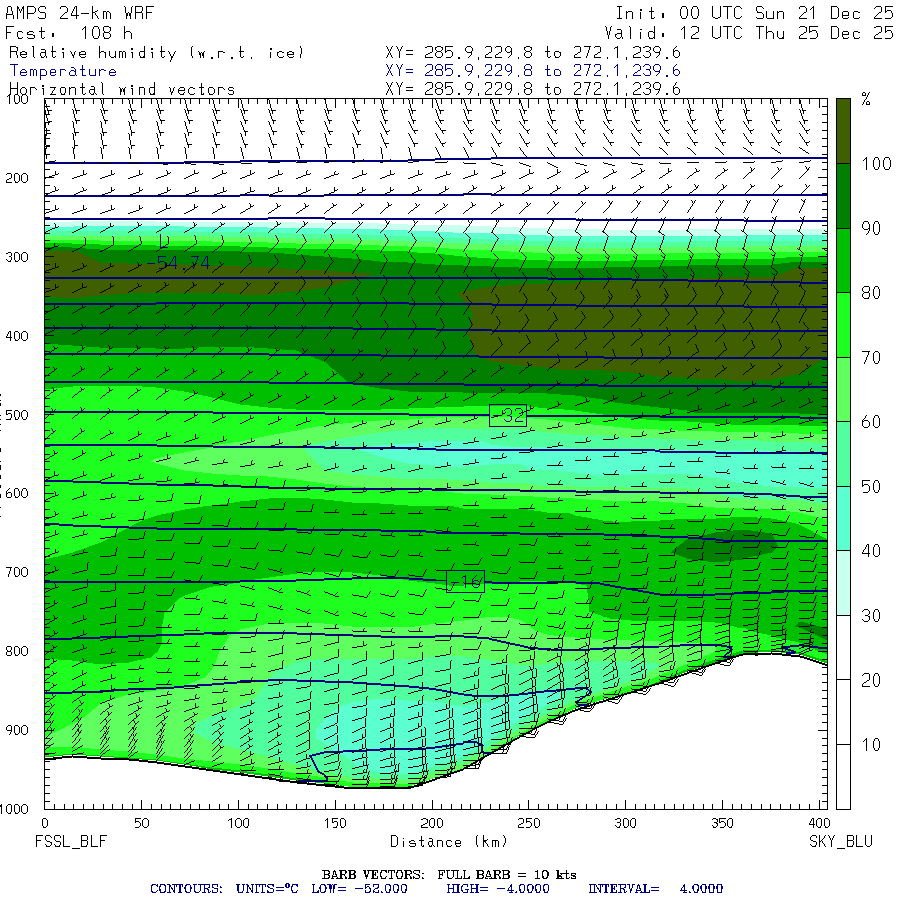900x900 pixels.
Task: Click the '900' pressure axis label
Action: [17, 730]
